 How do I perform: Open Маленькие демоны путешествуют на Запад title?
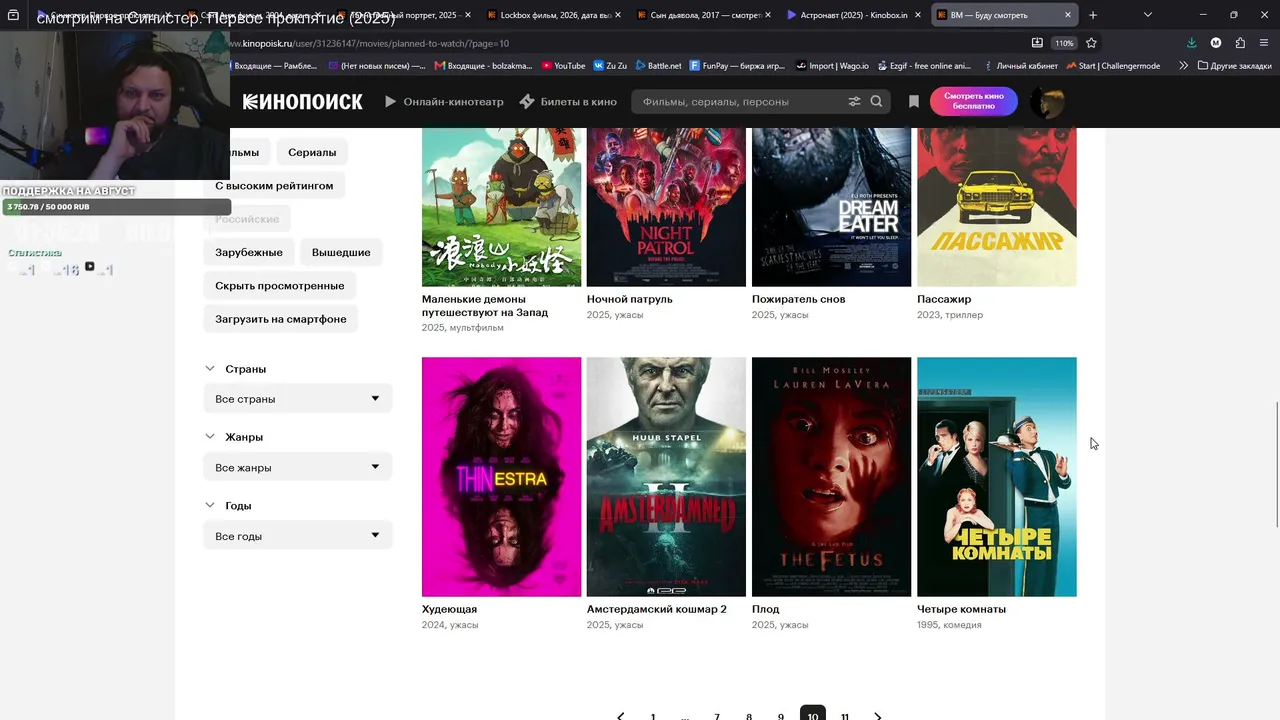(x=486, y=306)
